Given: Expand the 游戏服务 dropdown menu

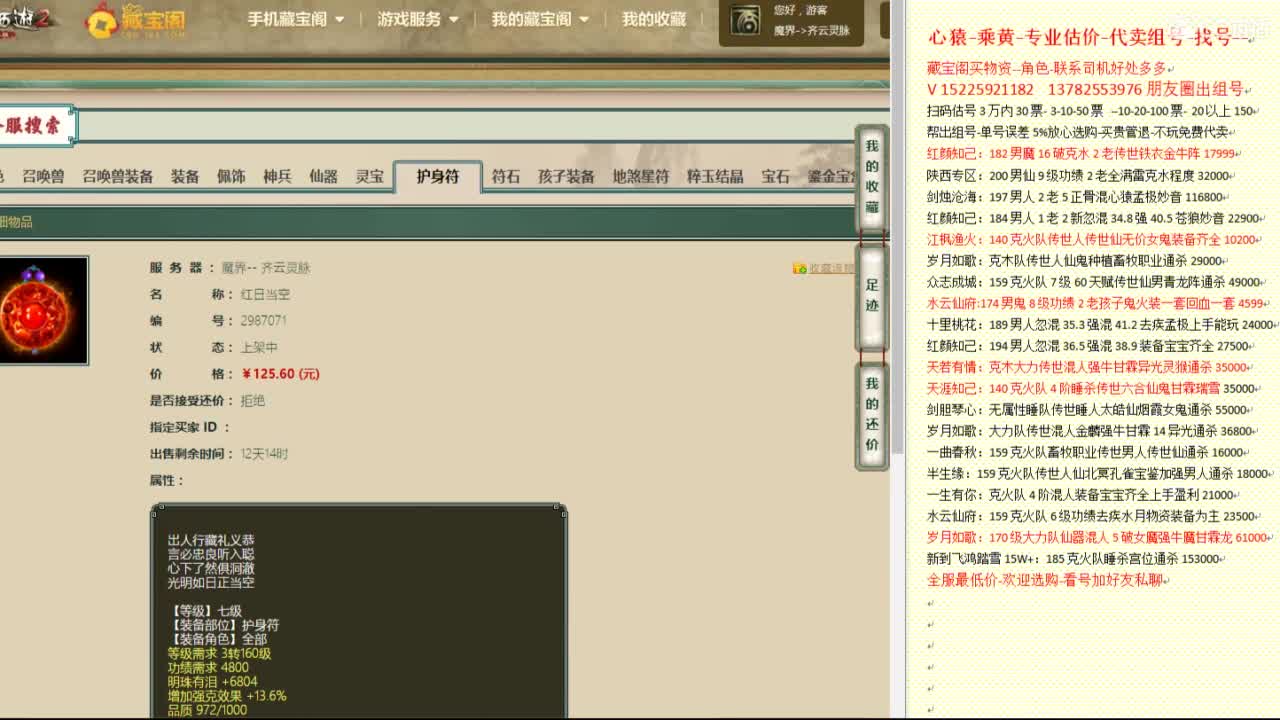Looking at the screenshot, I should pos(418,19).
